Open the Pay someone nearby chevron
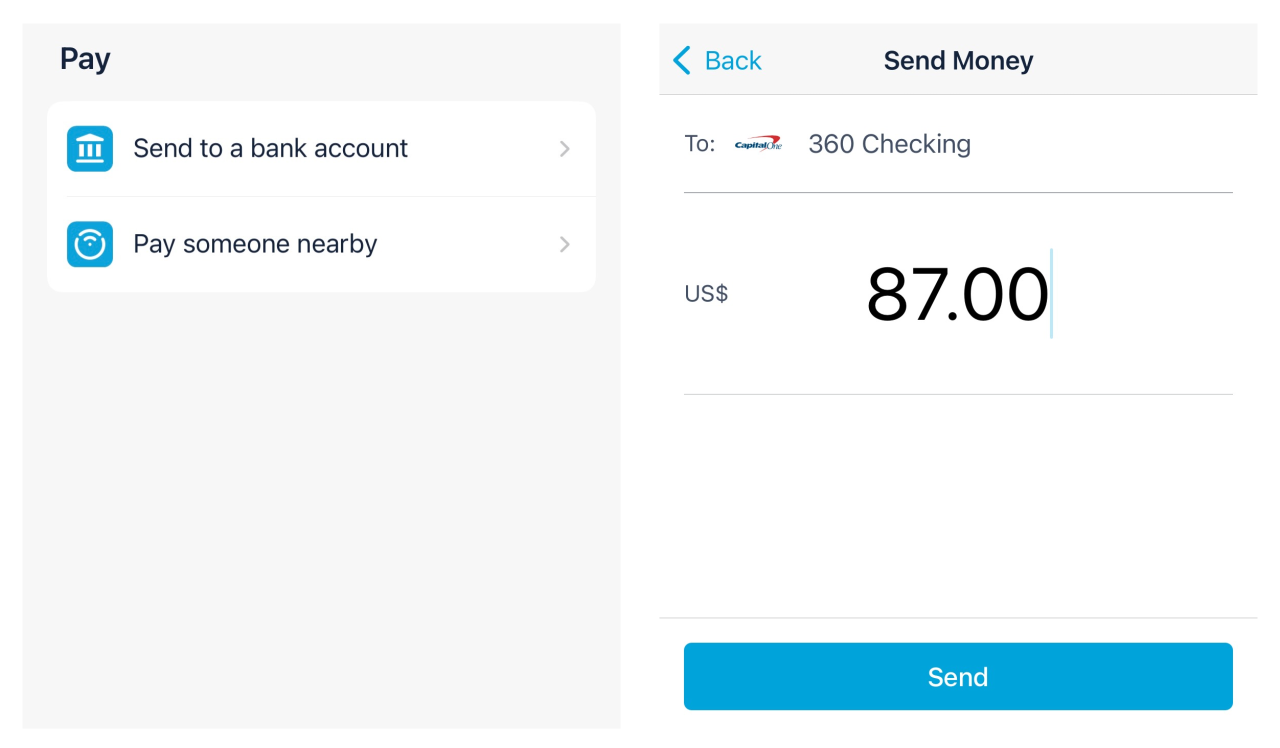Viewport: 1280px width, 748px height. [565, 244]
